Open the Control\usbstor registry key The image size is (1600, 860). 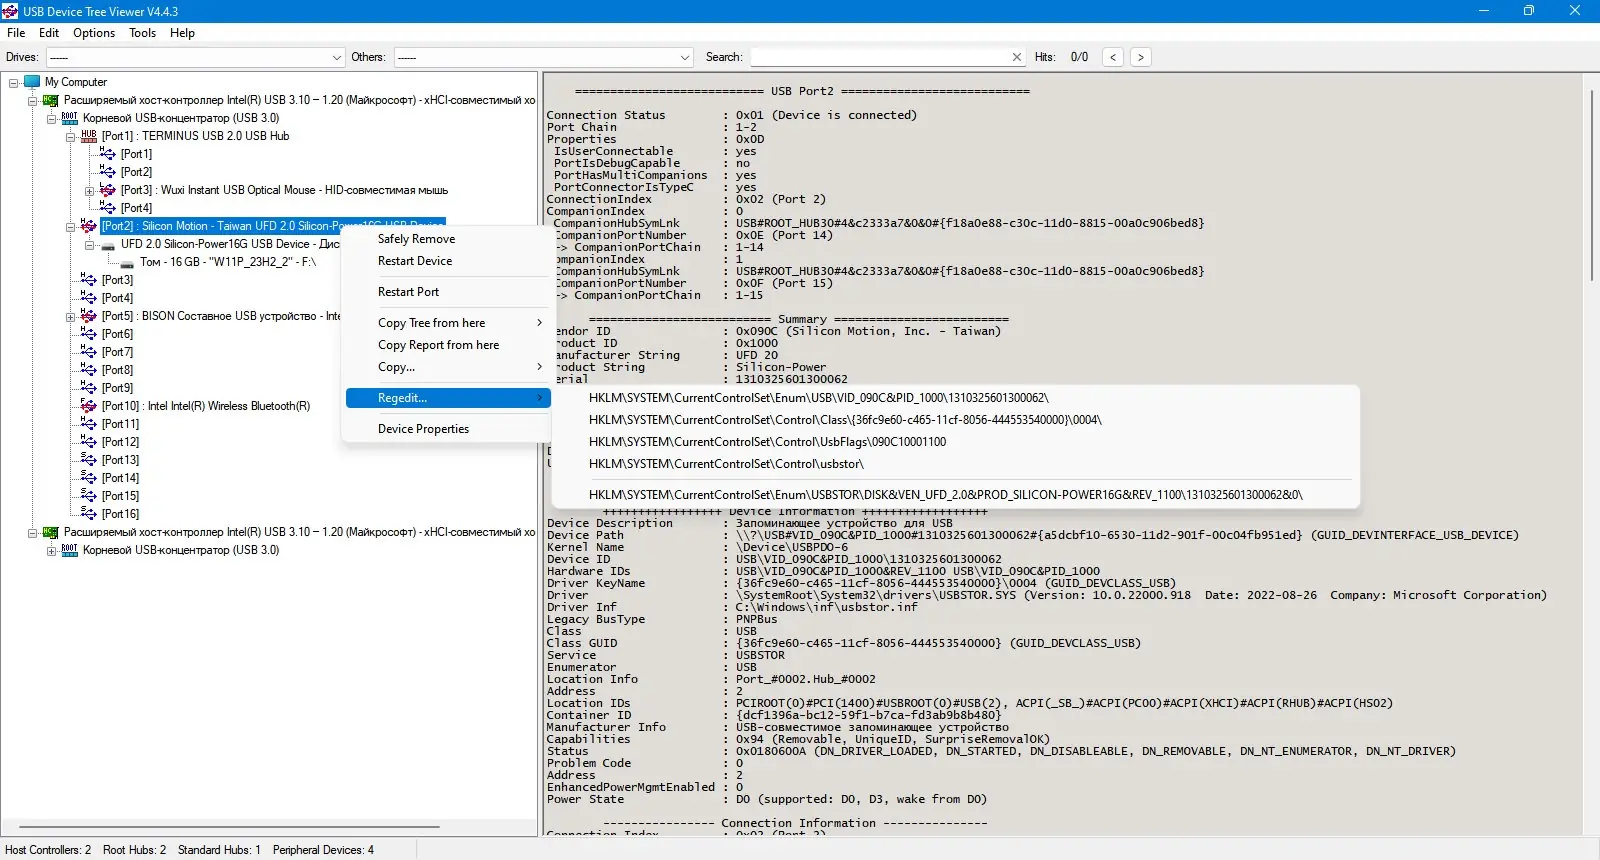955,464
